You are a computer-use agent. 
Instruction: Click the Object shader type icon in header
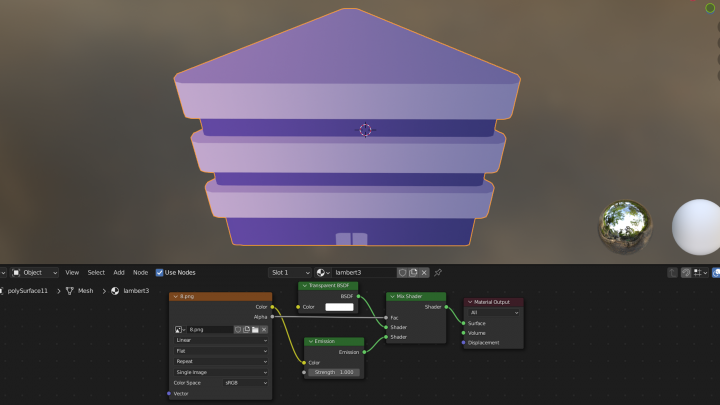[16, 273]
